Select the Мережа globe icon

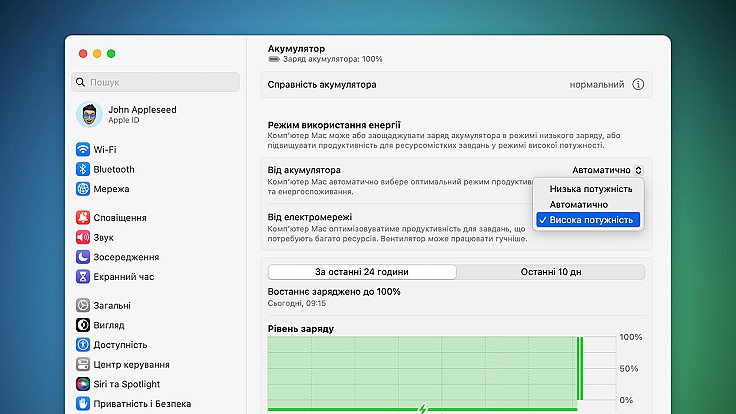coord(83,189)
